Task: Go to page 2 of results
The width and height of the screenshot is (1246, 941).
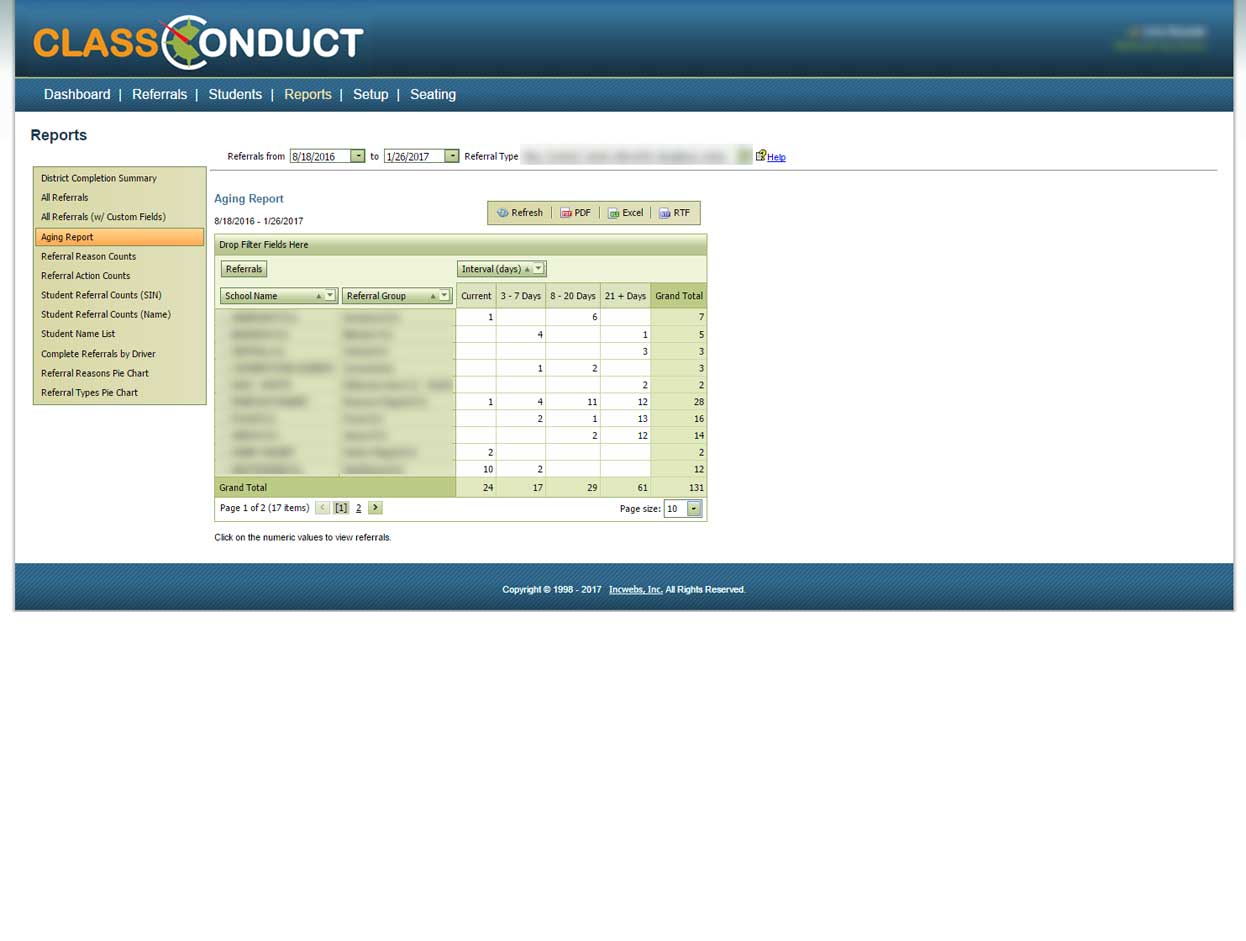Action: [358, 508]
